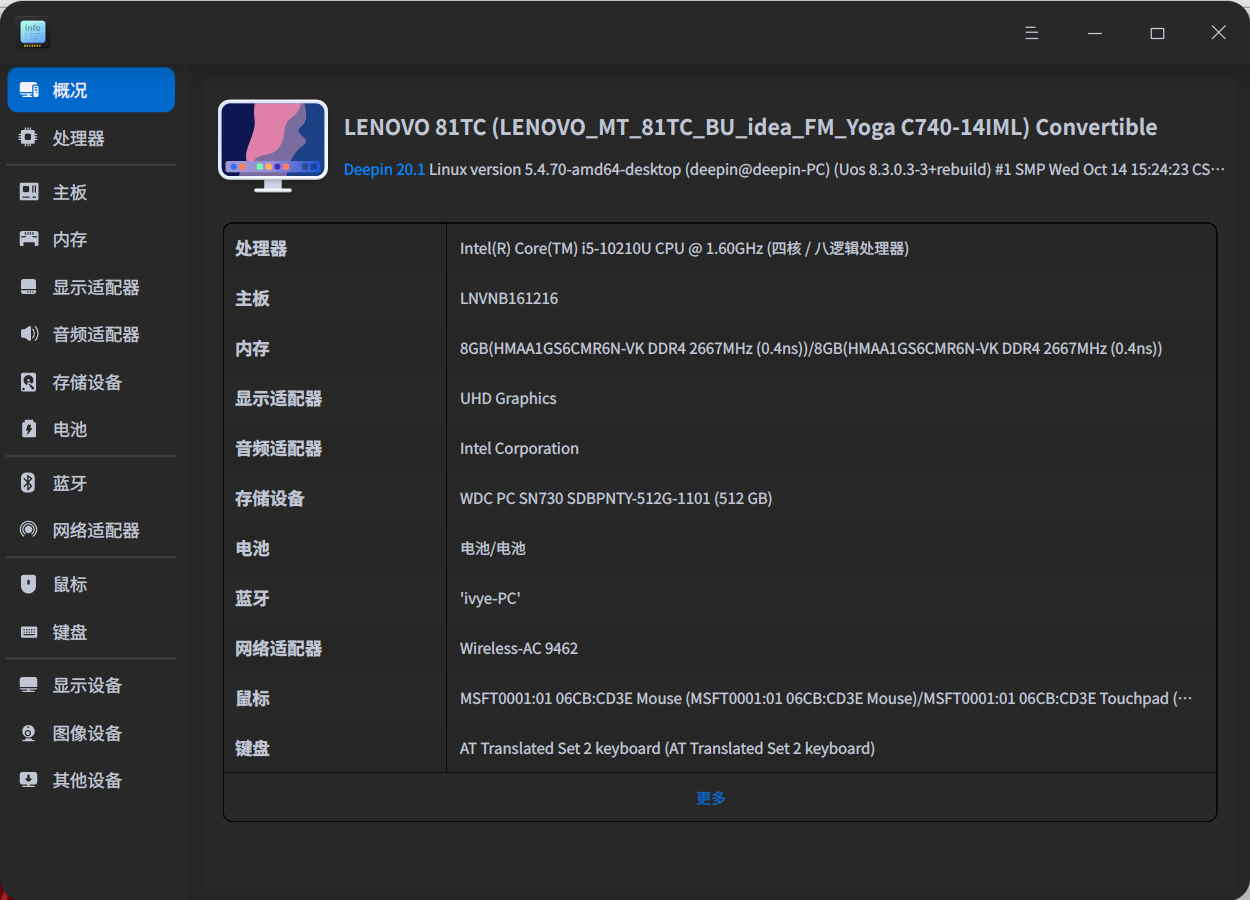Viewport: 1250px width, 900px height.
Task: Click the 概况 overview icon in sidebar
Action: (29, 90)
